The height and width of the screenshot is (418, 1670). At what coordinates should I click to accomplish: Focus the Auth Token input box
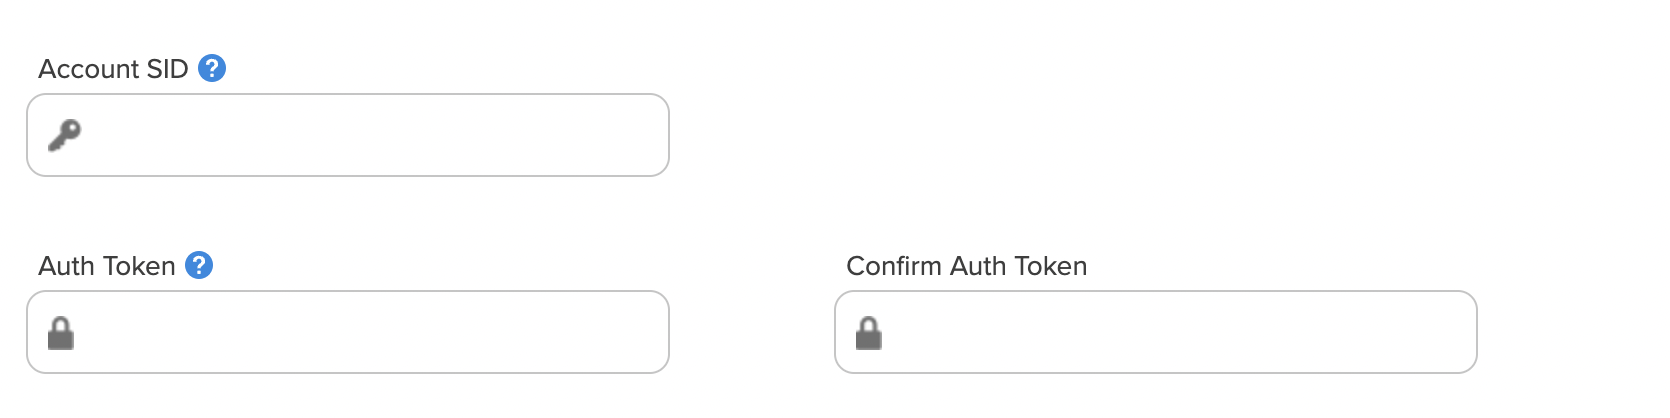(348, 332)
